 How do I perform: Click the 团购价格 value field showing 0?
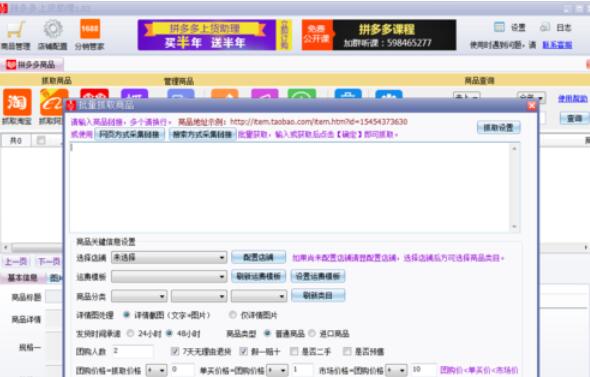click(182, 371)
